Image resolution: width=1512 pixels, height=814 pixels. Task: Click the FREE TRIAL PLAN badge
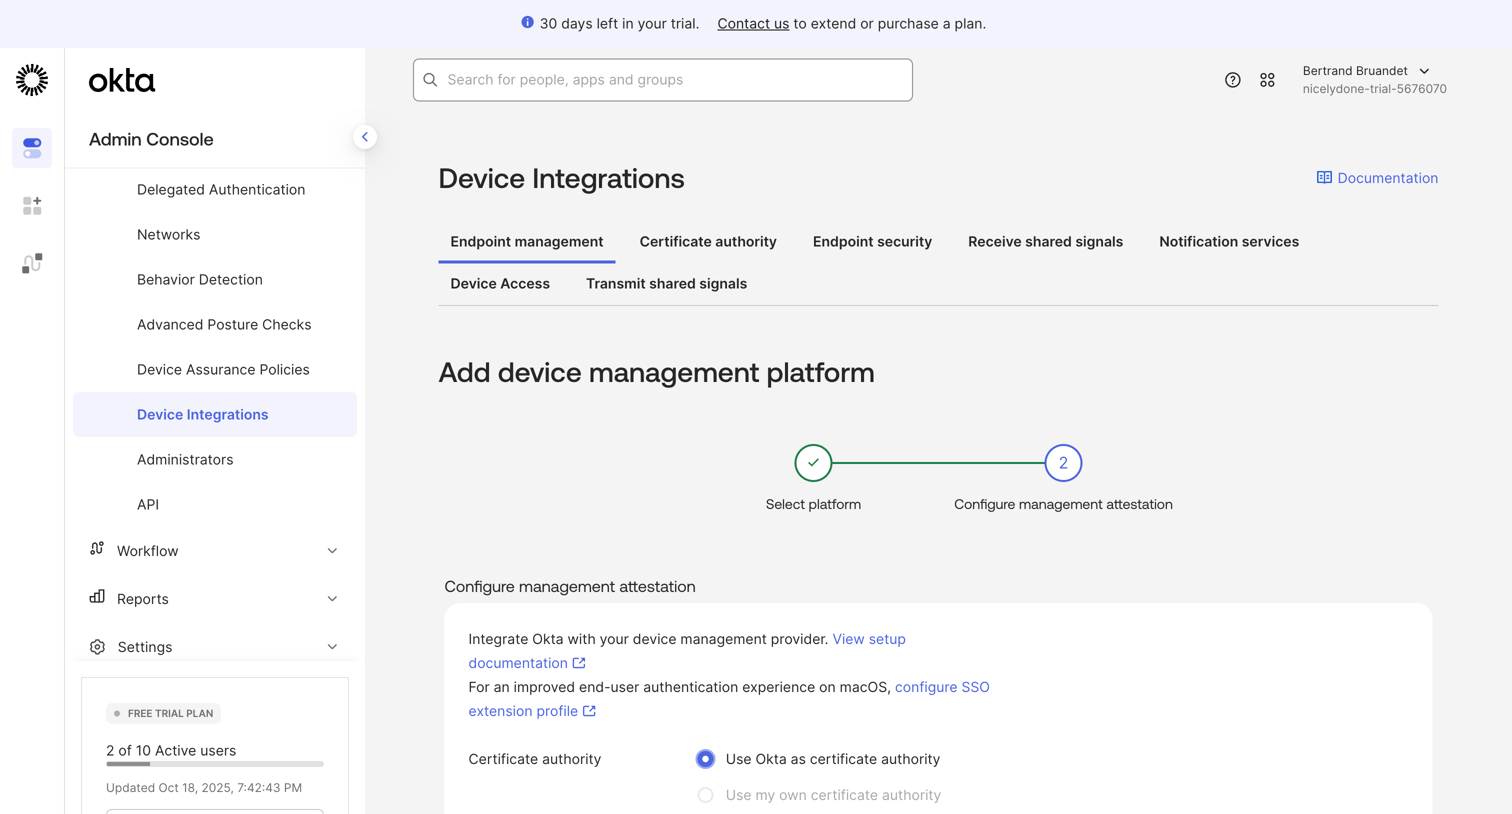[x=164, y=714]
